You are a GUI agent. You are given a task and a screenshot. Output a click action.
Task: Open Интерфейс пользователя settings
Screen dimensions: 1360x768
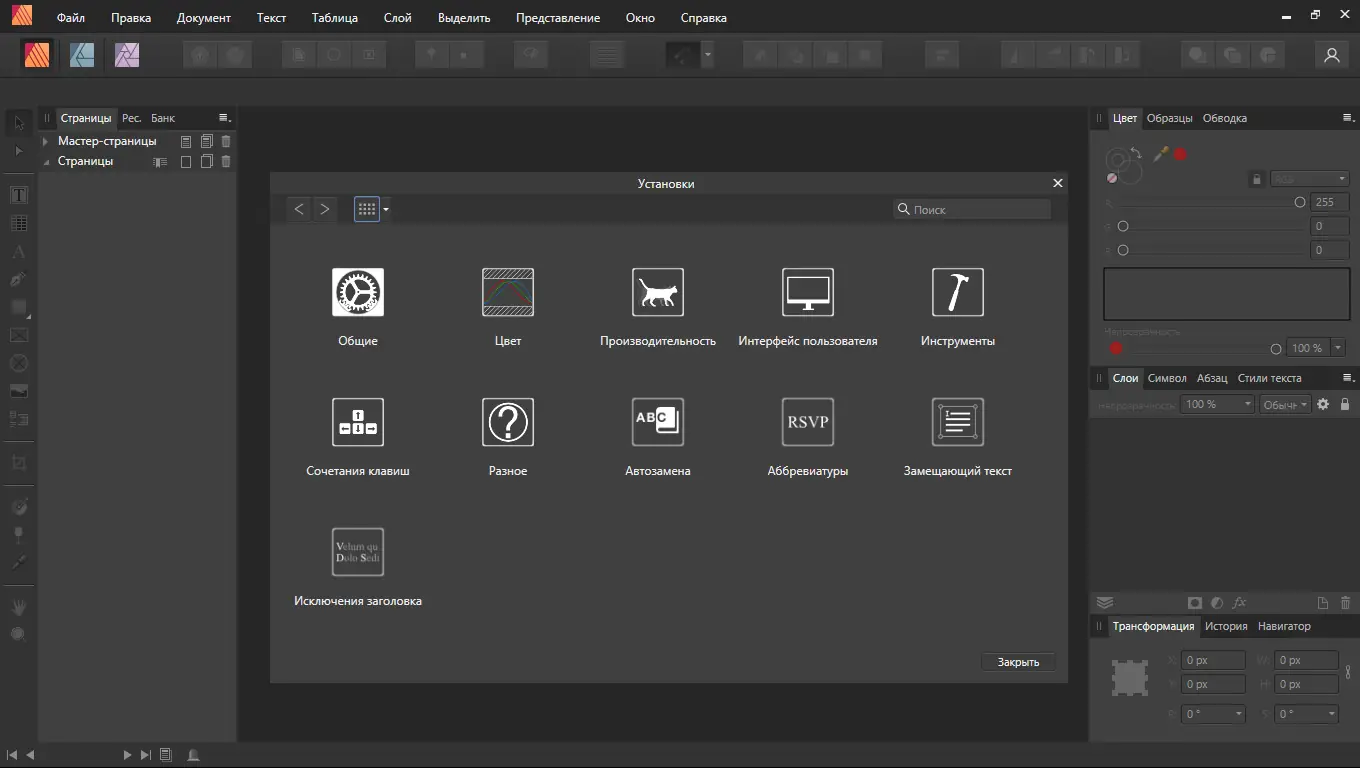coord(808,292)
